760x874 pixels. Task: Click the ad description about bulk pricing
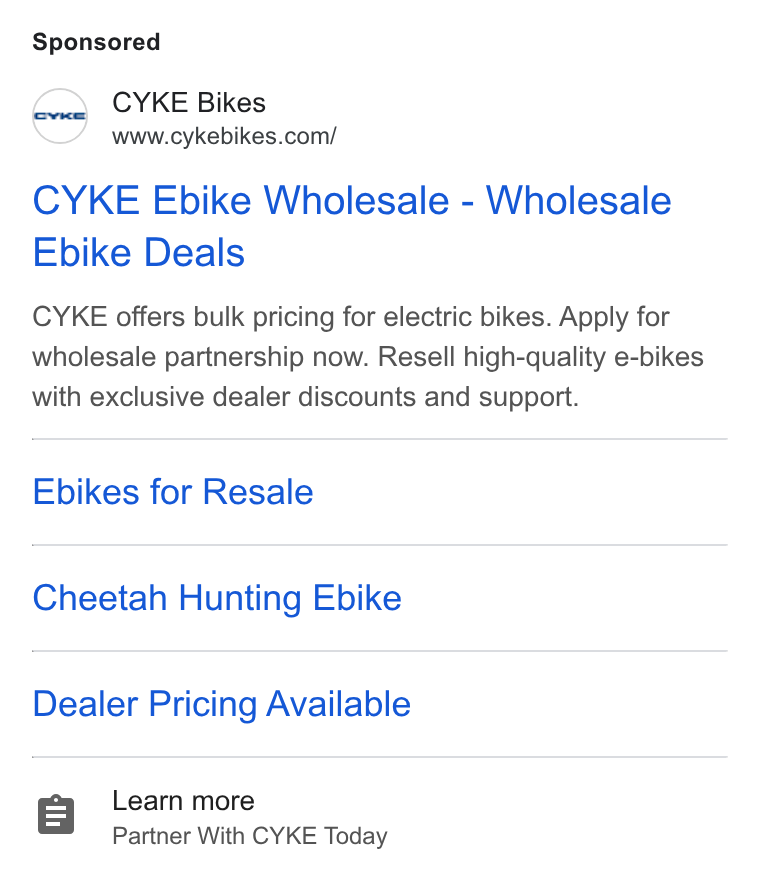[x=367, y=357]
